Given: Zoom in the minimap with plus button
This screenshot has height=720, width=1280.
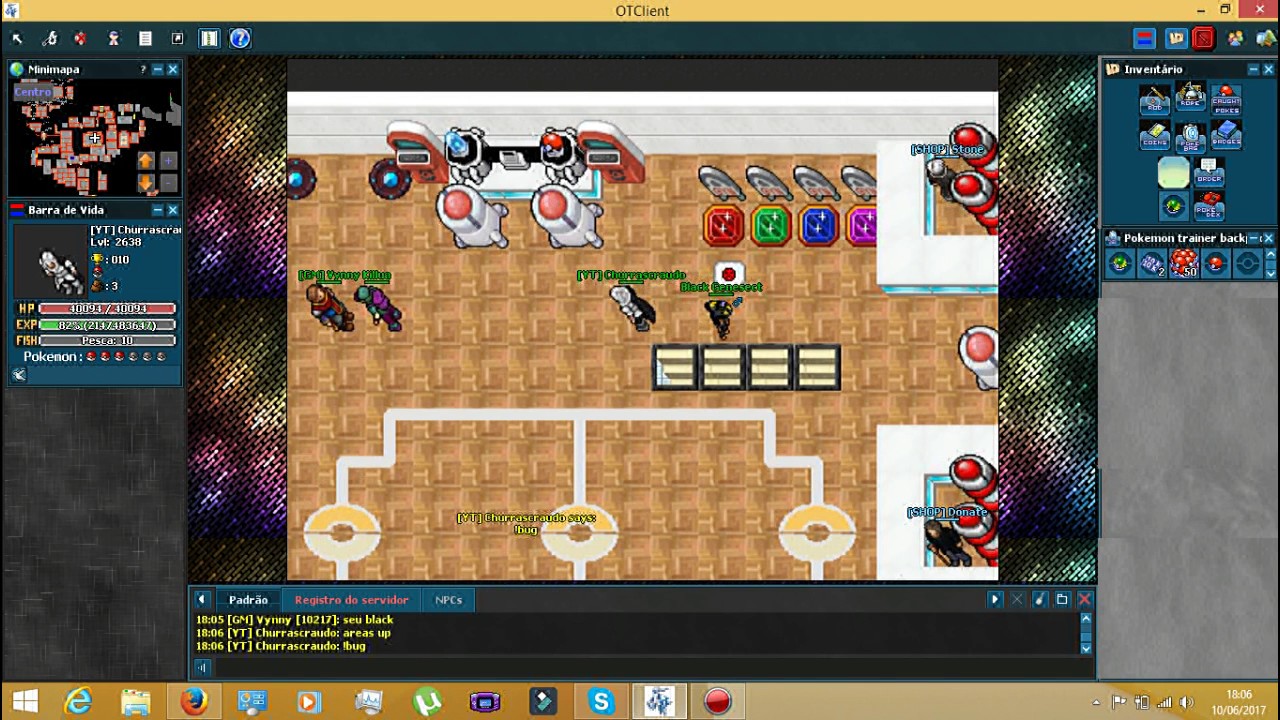Looking at the screenshot, I should [x=168, y=161].
